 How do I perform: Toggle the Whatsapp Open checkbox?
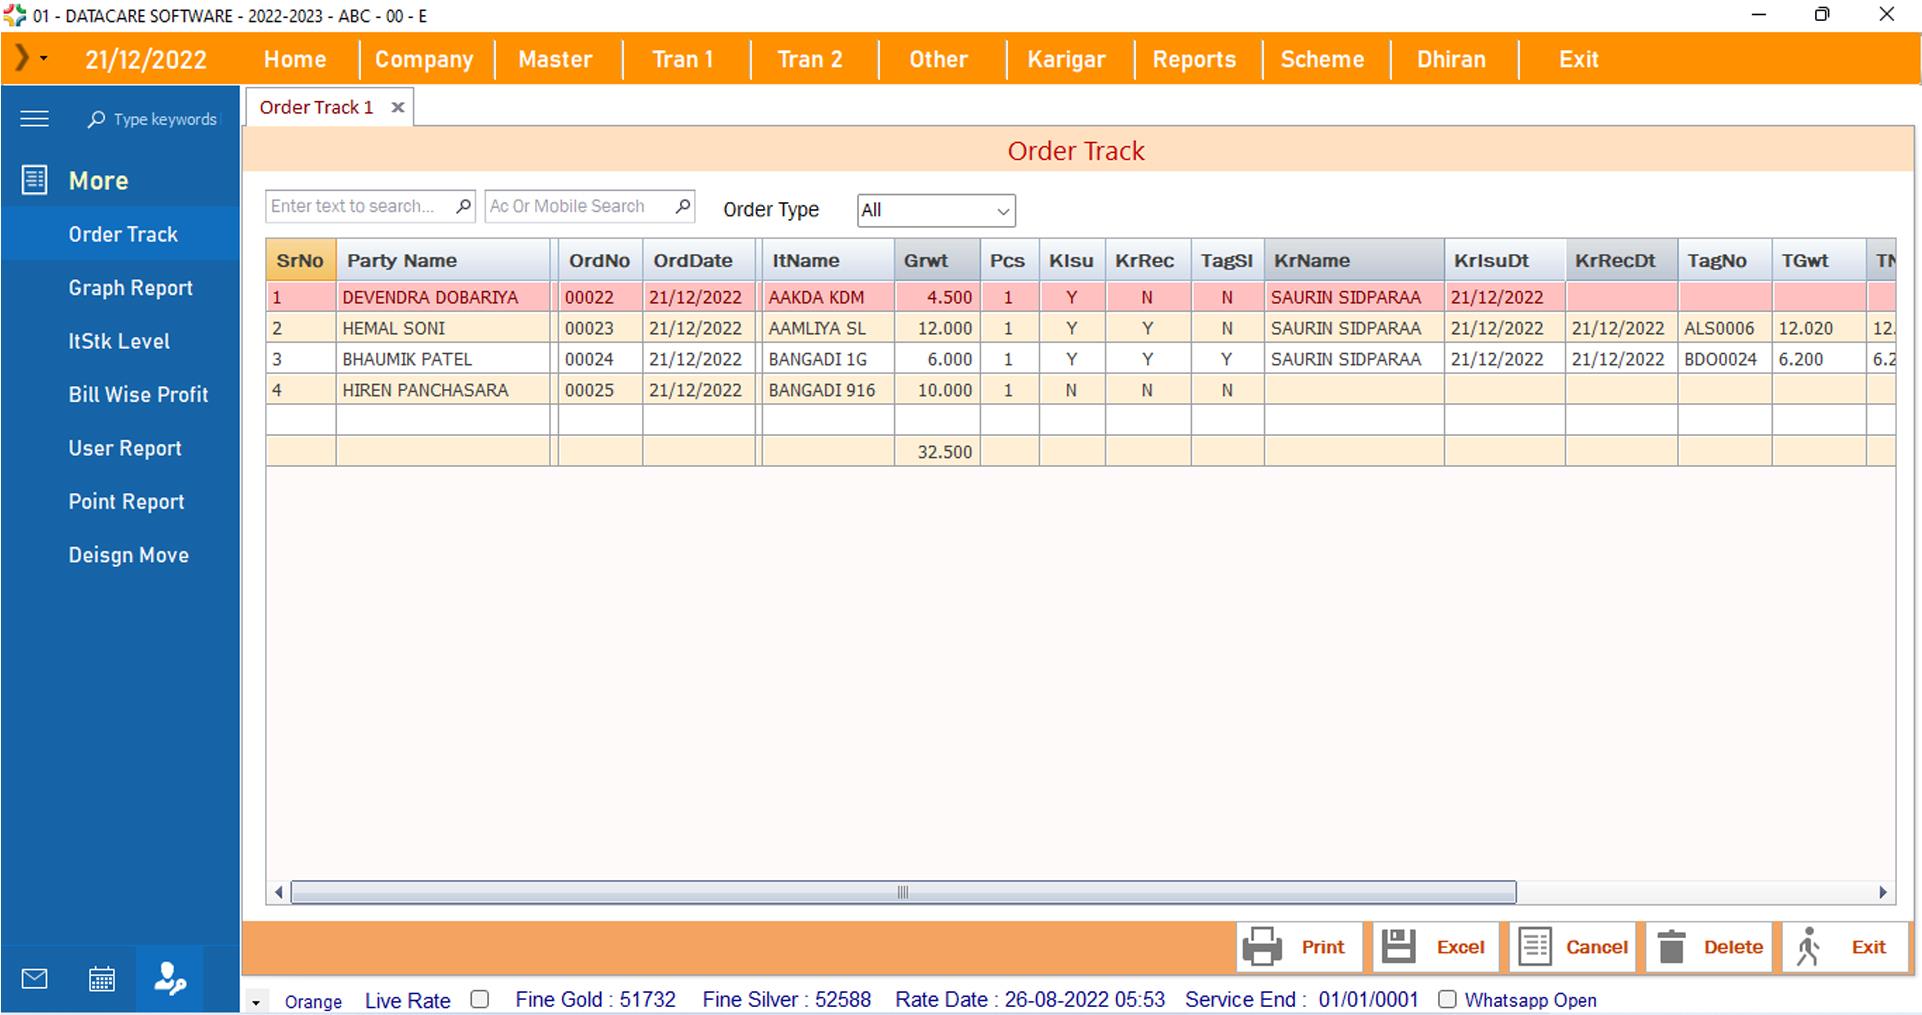(x=1447, y=999)
